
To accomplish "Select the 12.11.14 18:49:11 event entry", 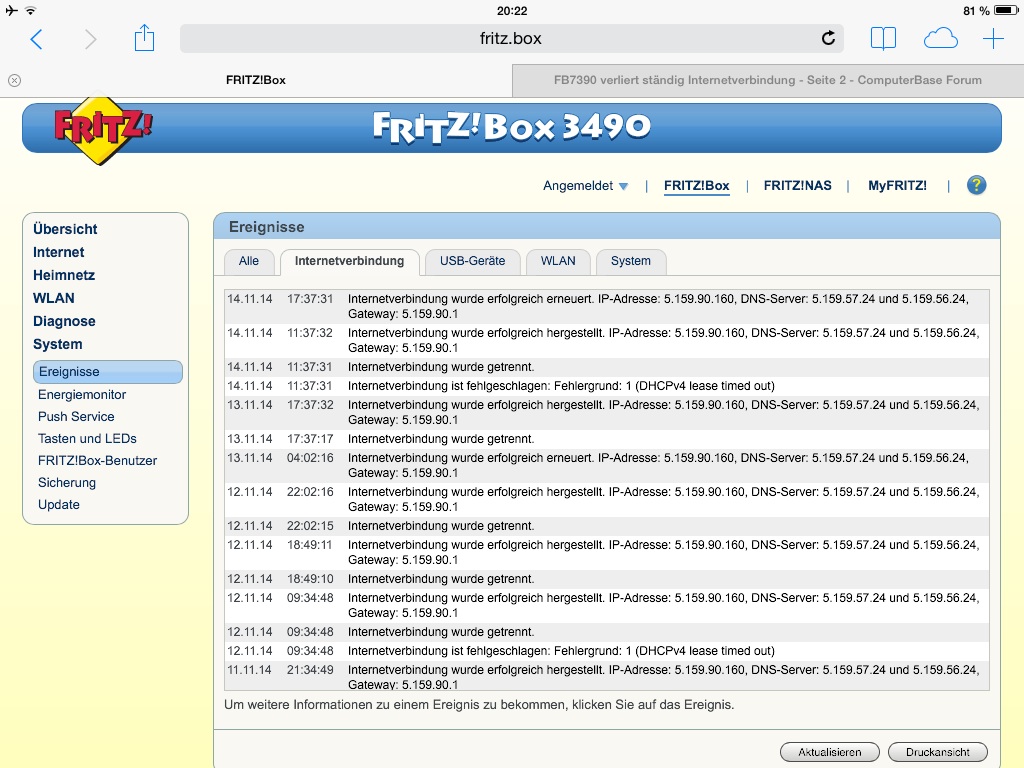I will click(x=607, y=552).
